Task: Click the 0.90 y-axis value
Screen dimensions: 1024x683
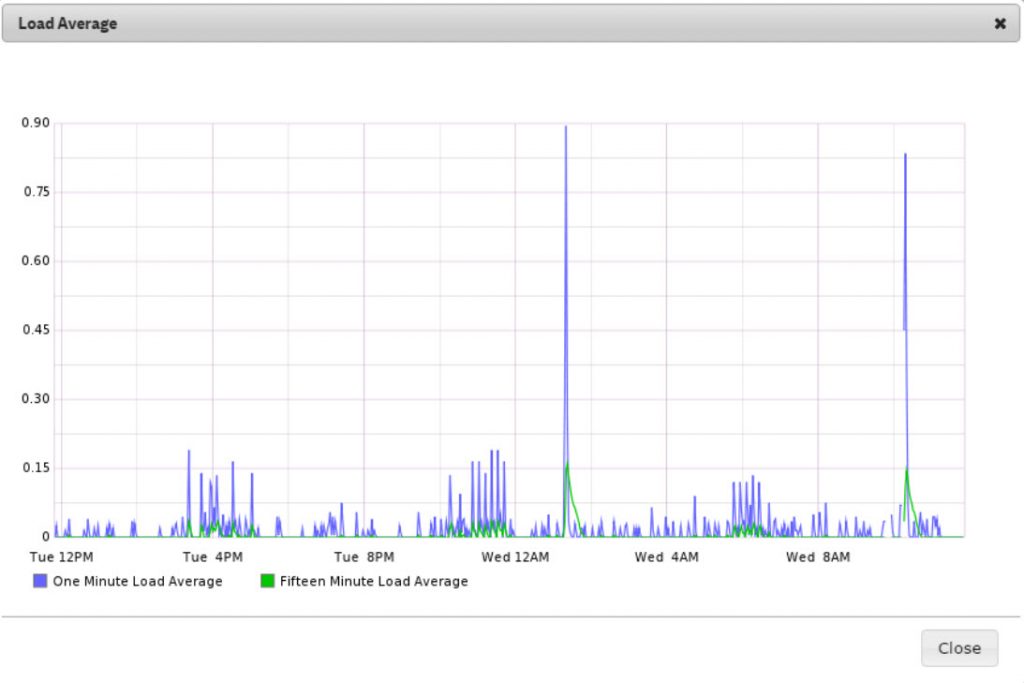Action: click(37, 123)
